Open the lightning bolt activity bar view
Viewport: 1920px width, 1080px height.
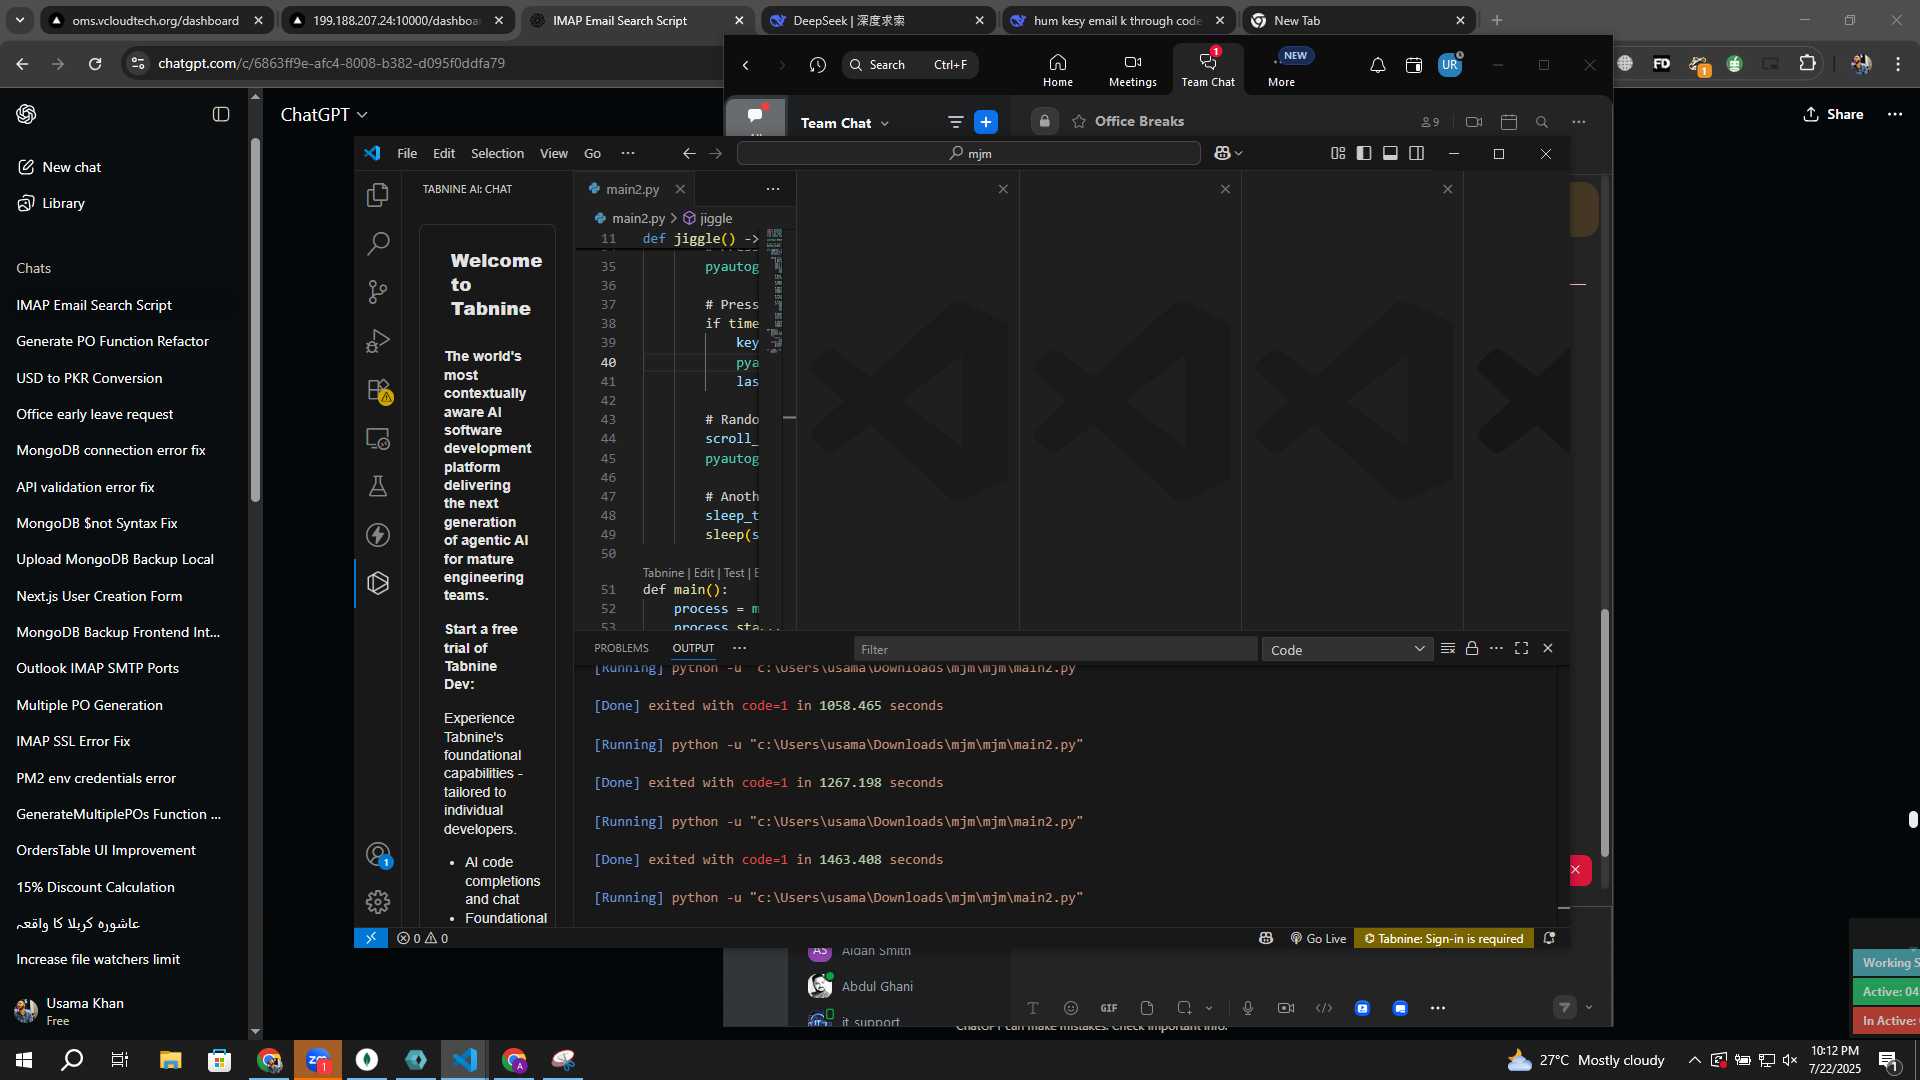point(378,535)
